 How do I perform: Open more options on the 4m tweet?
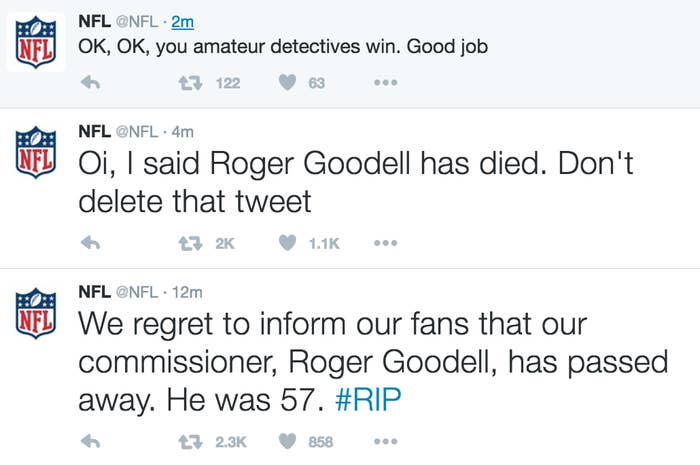[386, 243]
